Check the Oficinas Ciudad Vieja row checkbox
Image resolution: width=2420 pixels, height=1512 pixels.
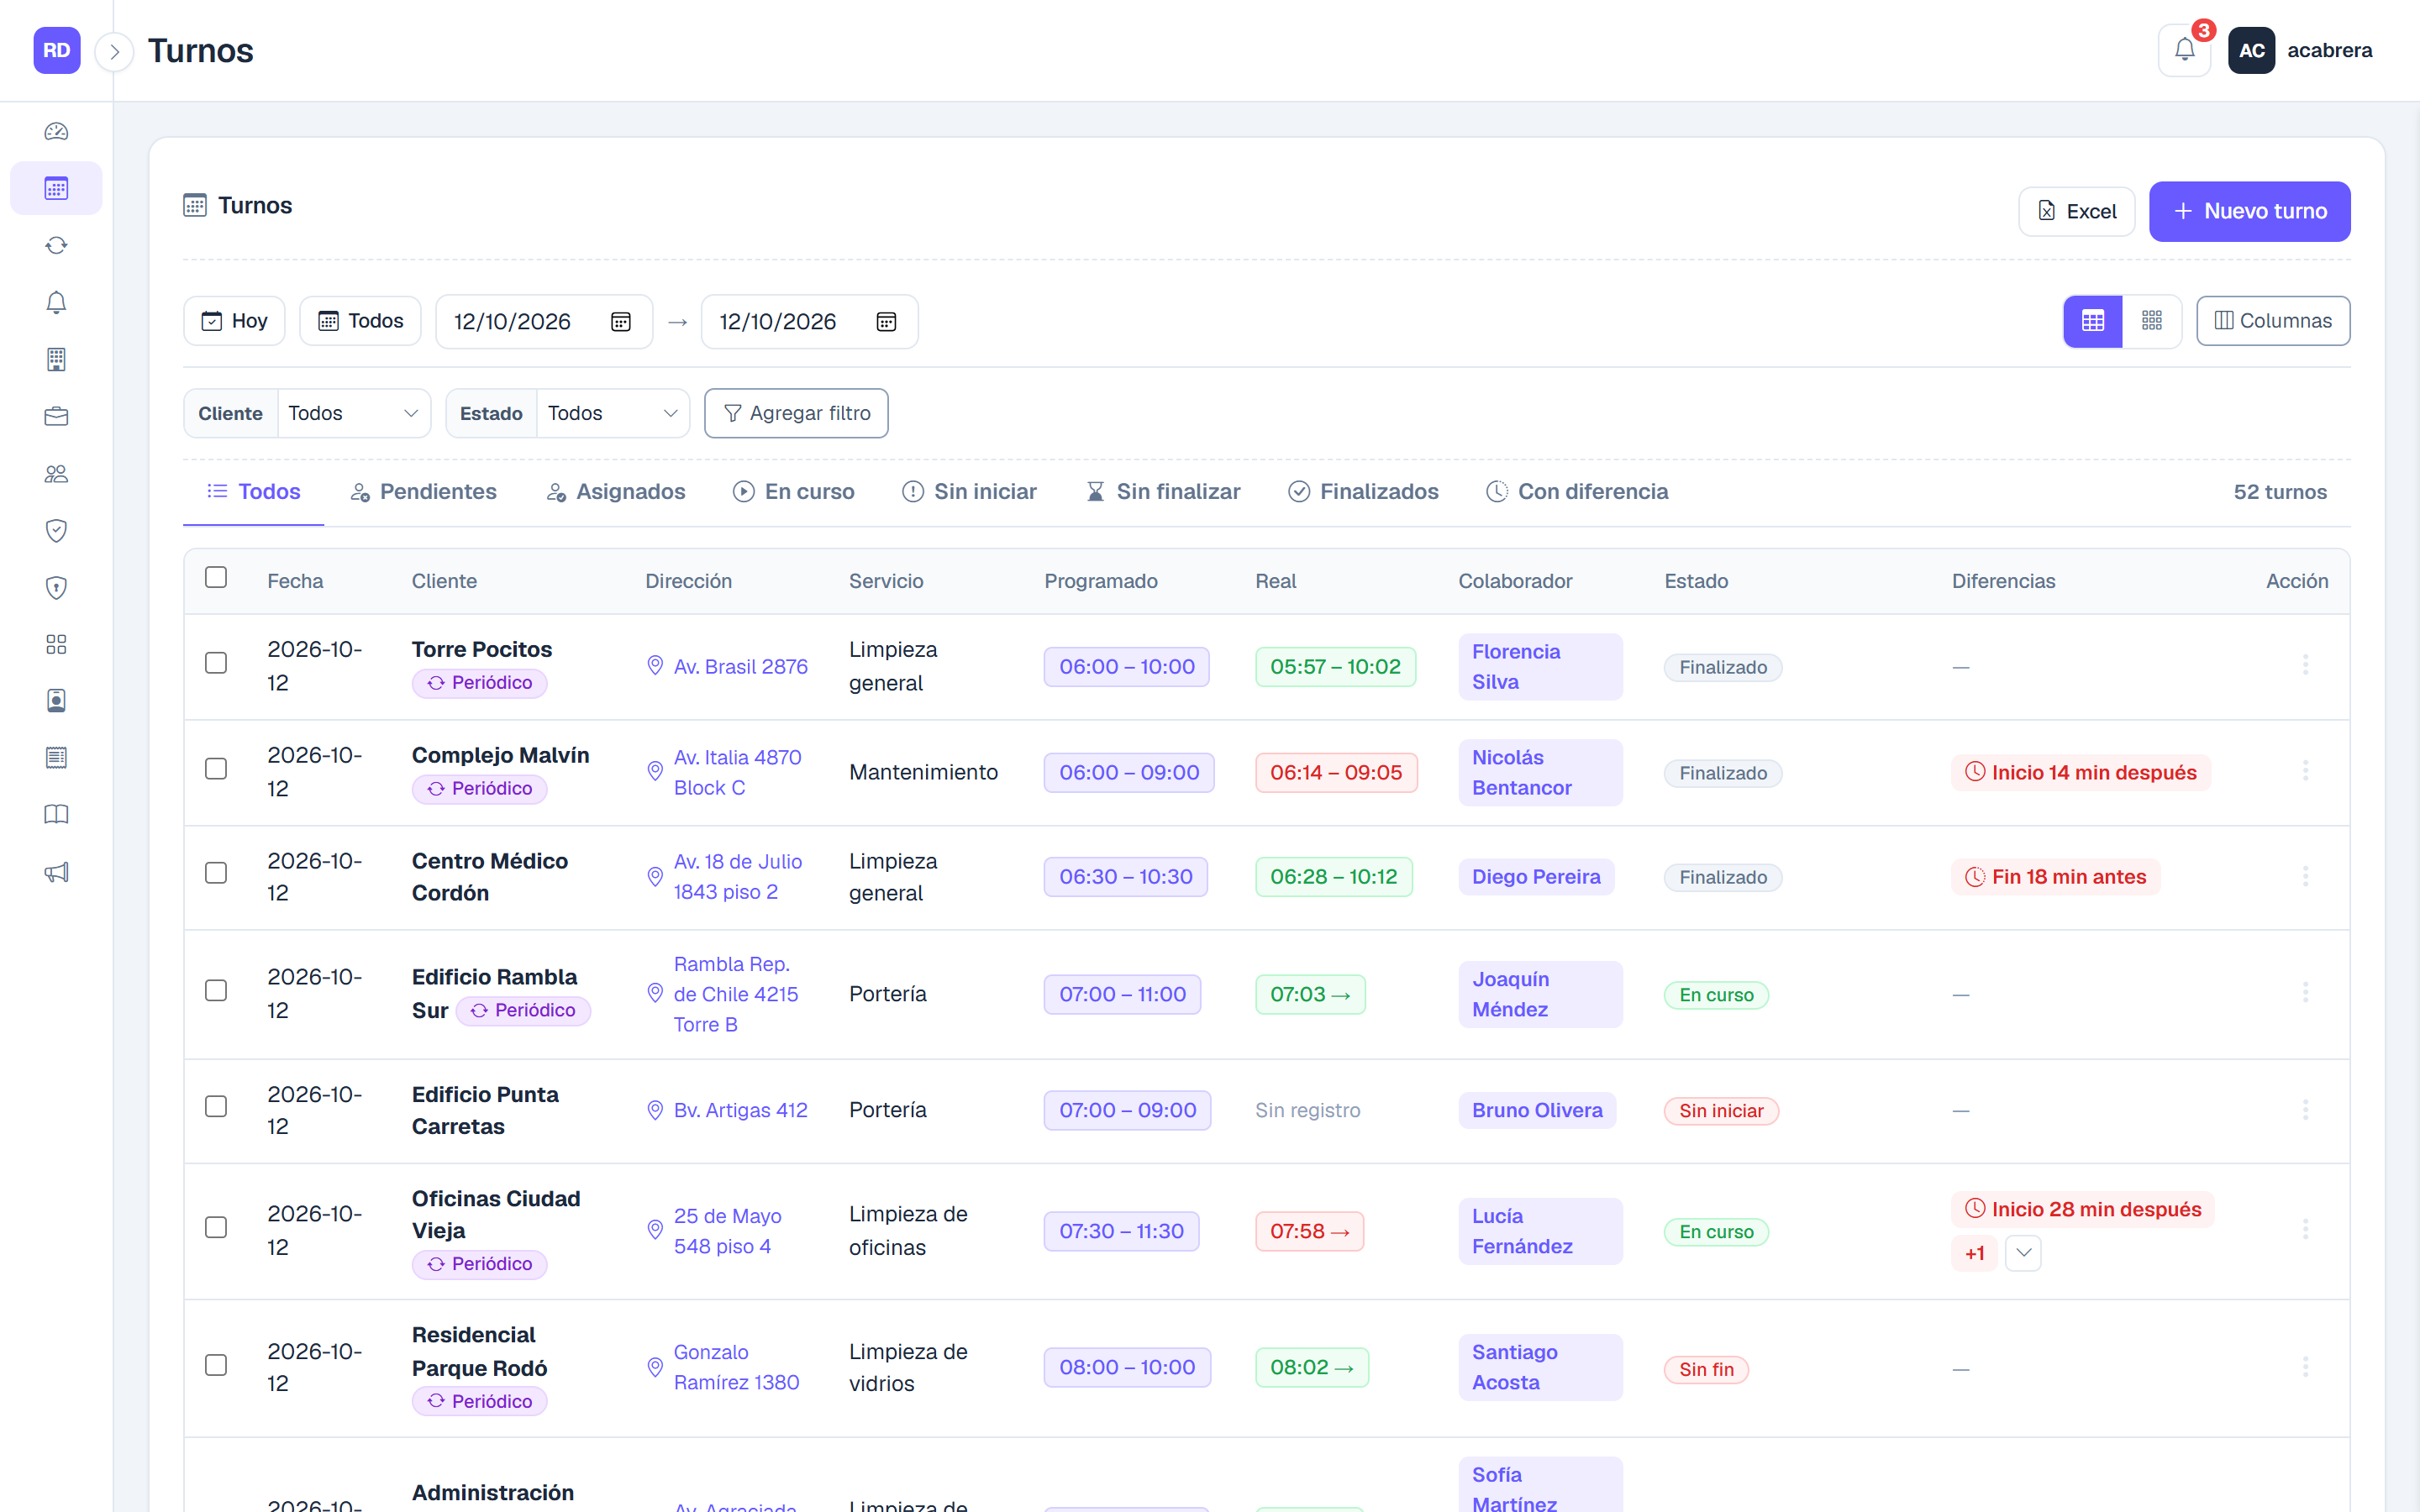click(x=216, y=1227)
